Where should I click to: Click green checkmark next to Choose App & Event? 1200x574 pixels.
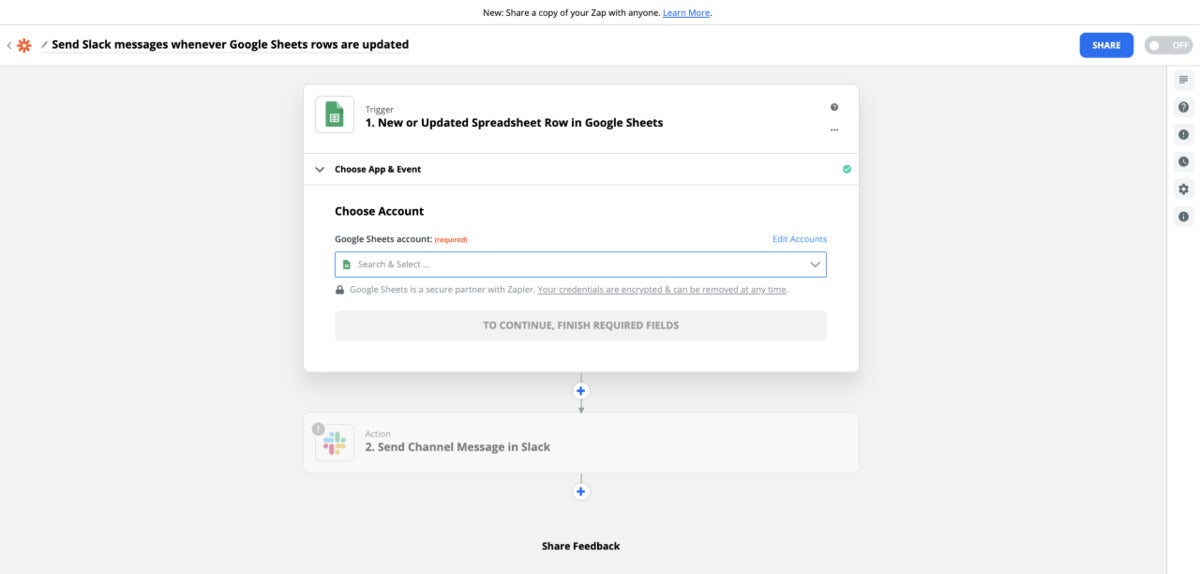847,169
